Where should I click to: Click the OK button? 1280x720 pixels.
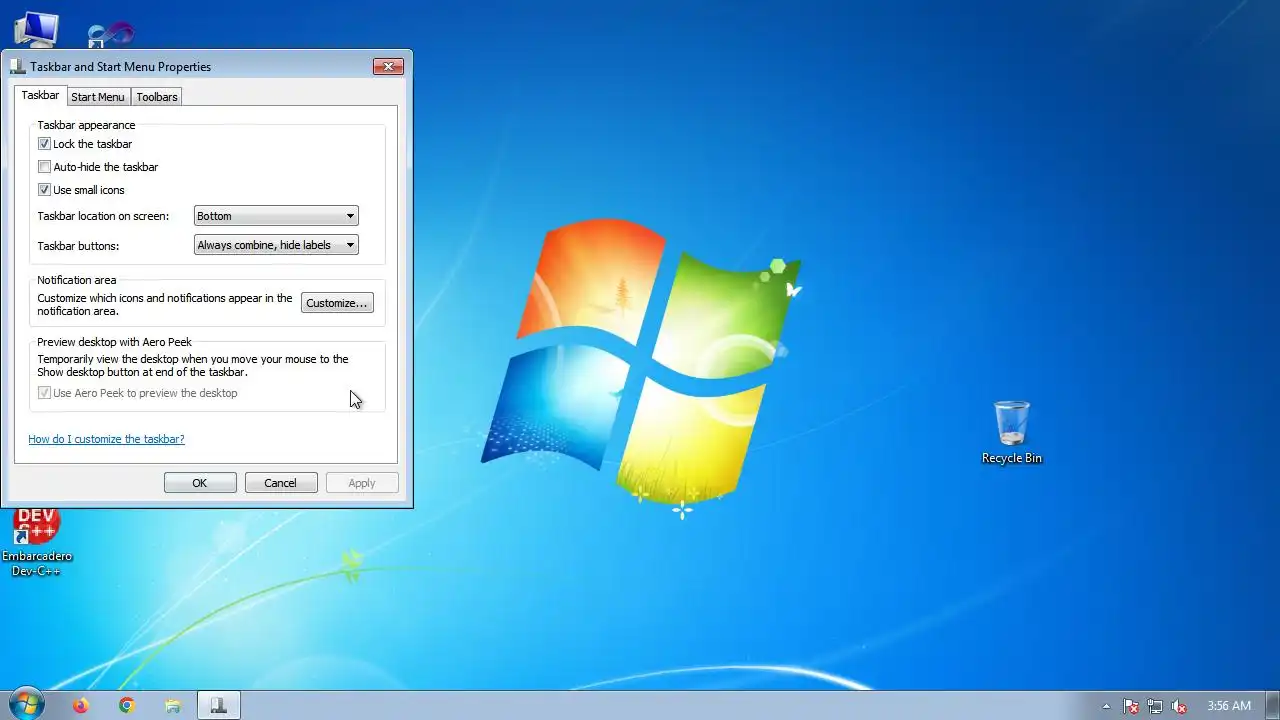click(x=200, y=483)
